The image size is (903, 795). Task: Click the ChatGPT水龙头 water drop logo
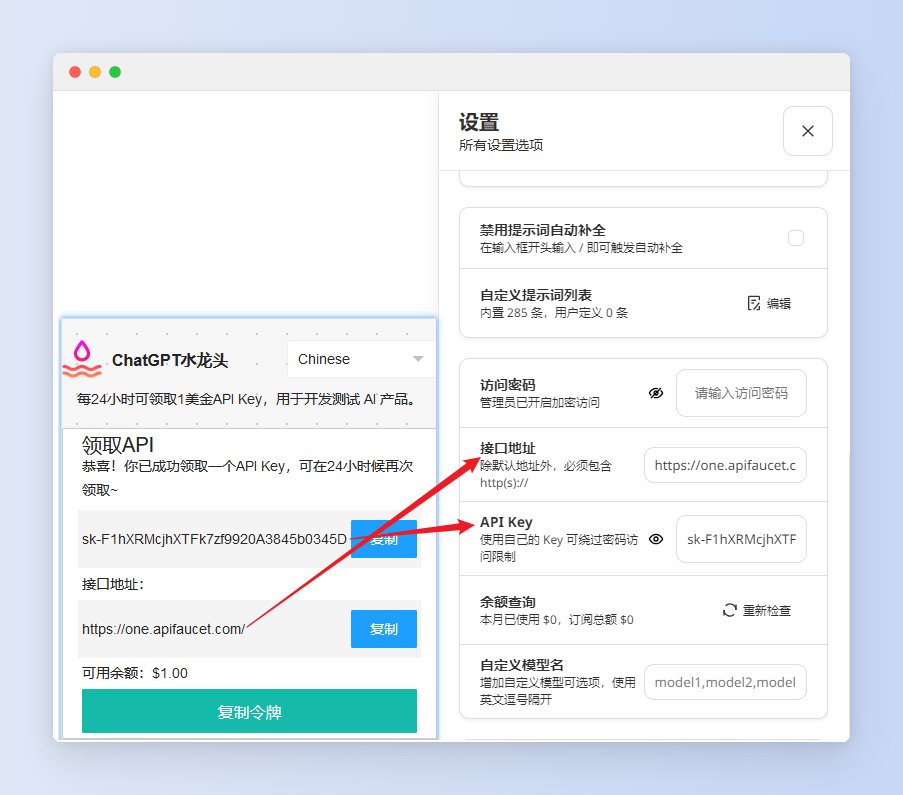pos(82,359)
